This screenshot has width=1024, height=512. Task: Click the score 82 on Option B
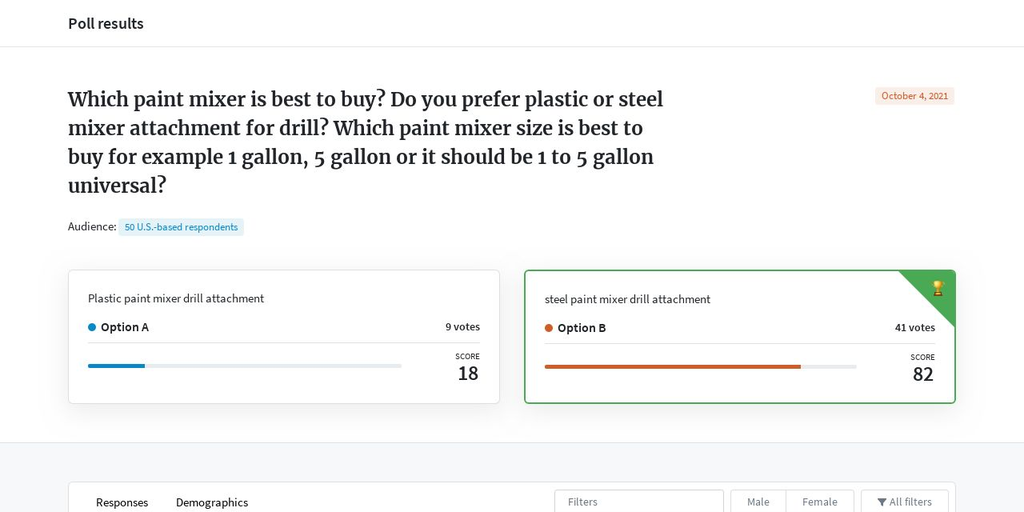coord(923,374)
